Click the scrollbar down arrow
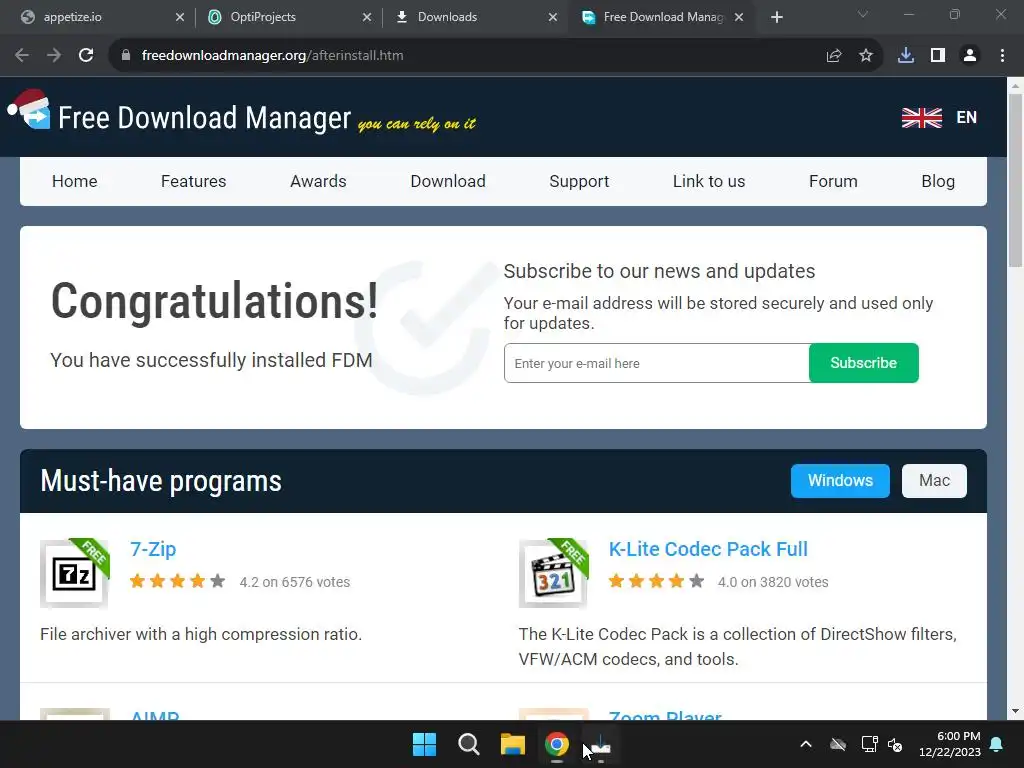This screenshot has height=768, width=1024. click(x=1015, y=711)
